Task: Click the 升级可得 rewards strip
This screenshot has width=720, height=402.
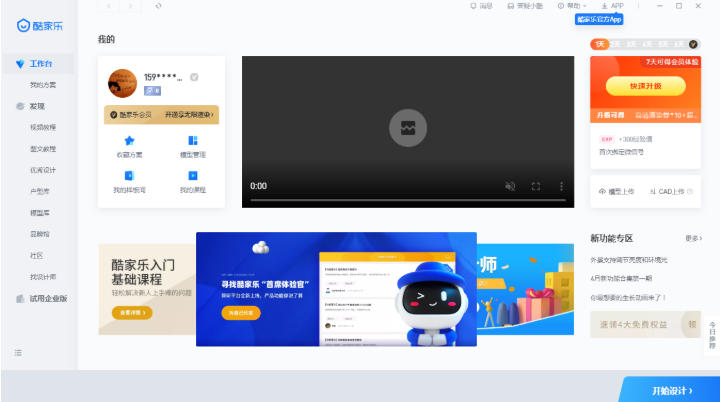Action: pyautogui.click(x=646, y=115)
